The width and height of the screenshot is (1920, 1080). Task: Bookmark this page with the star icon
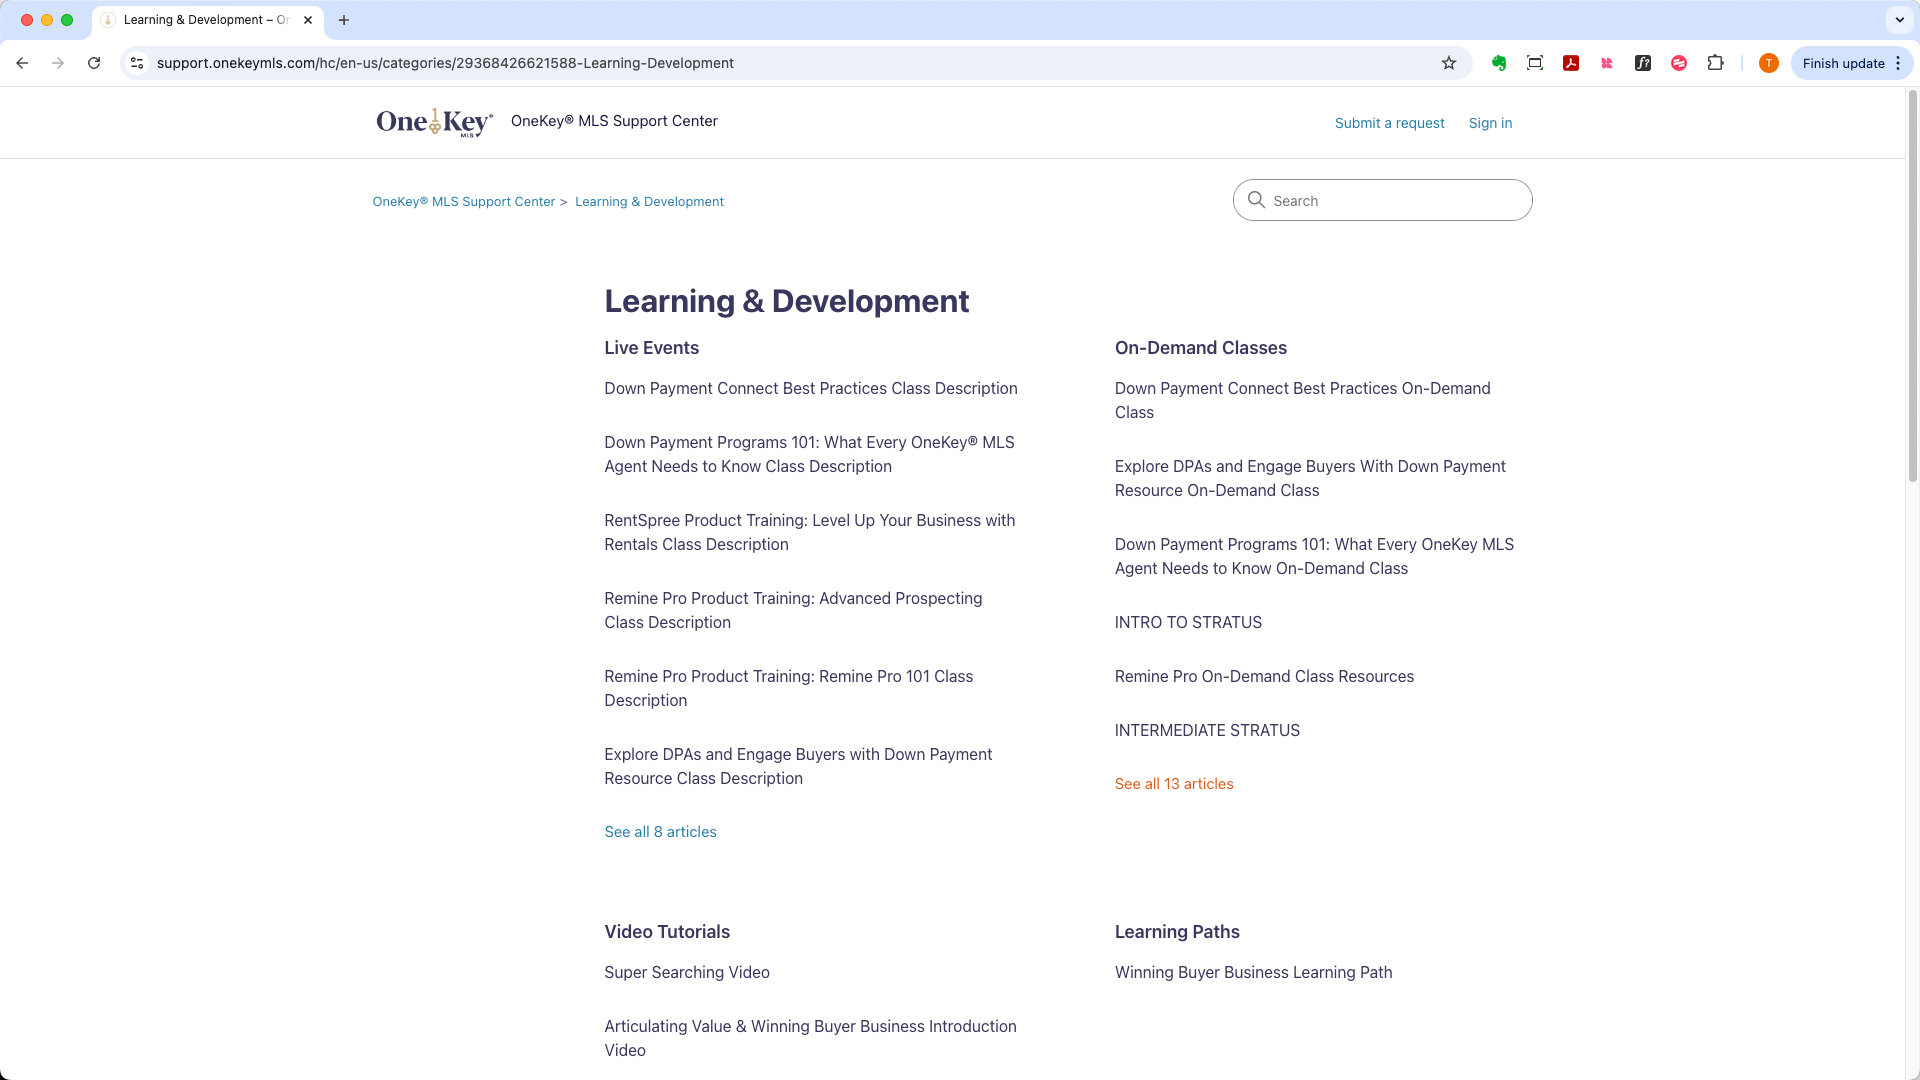(1448, 62)
